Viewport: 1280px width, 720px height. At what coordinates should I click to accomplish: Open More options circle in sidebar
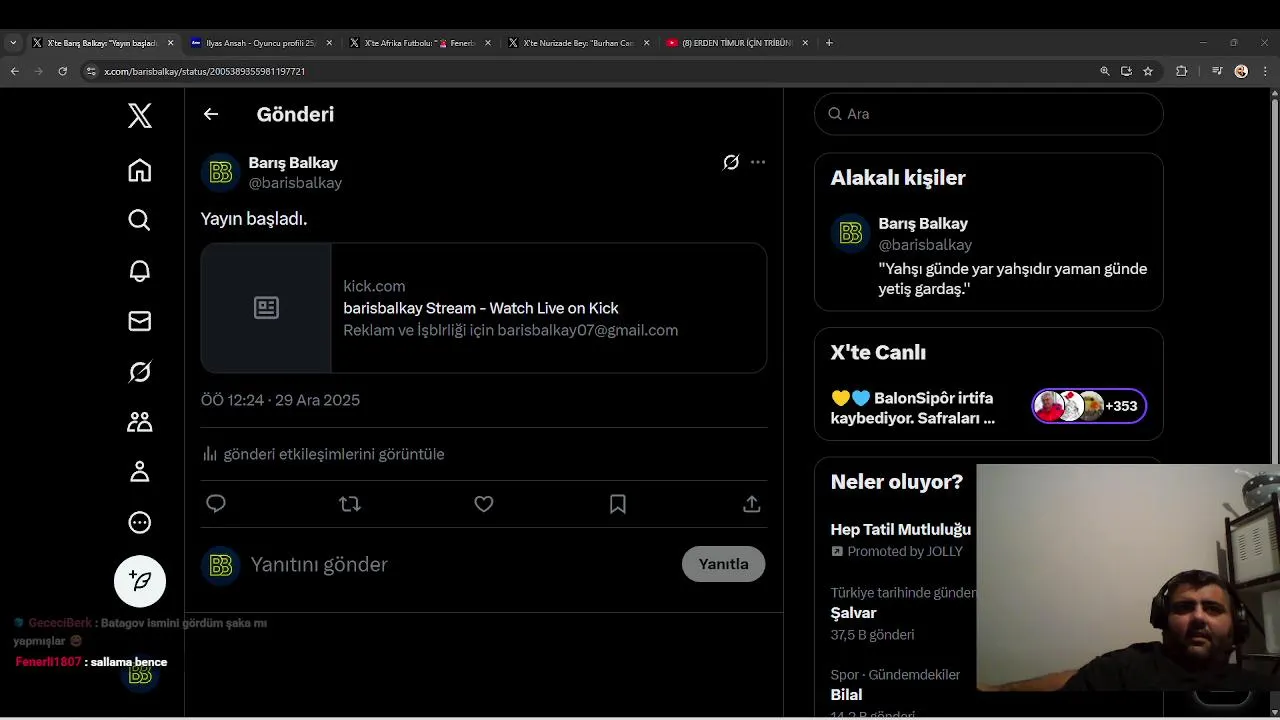click(x=140, y=522)
